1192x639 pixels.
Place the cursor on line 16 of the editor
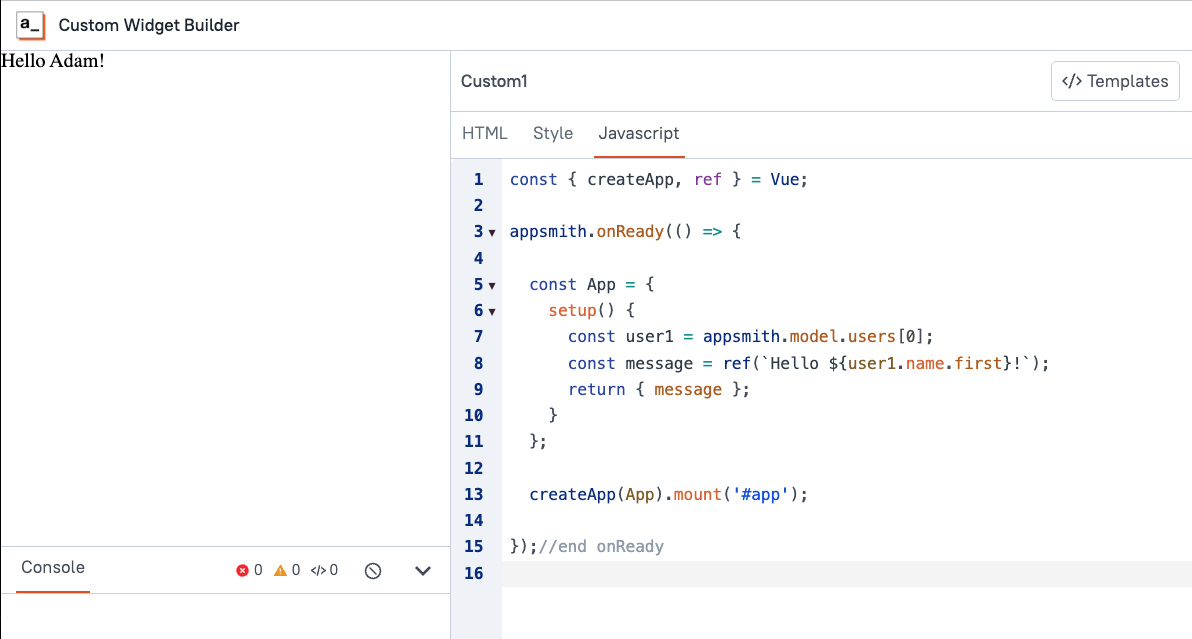tap(600, 573)
